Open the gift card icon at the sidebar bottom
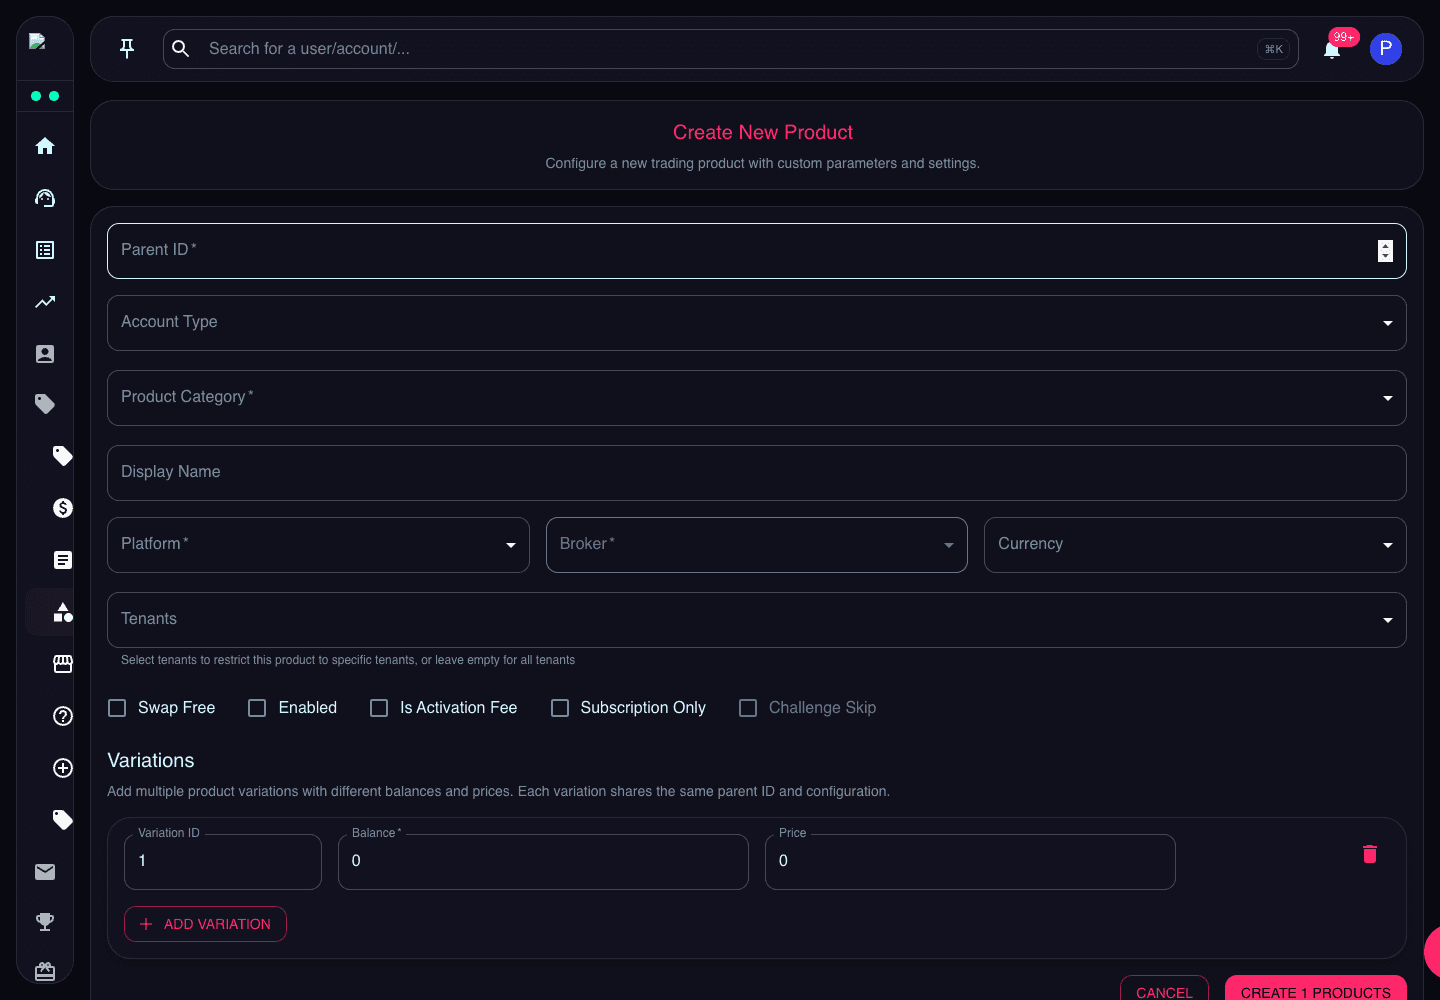Screen dimensions: 1440x1000 (x=45, y=971)
